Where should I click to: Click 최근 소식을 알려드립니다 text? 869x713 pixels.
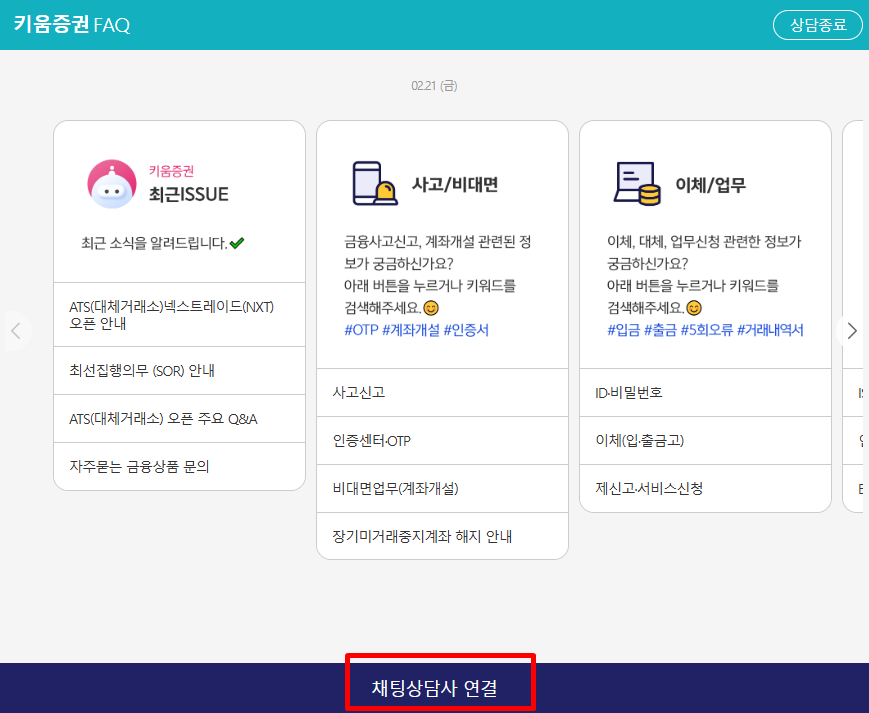155,243
